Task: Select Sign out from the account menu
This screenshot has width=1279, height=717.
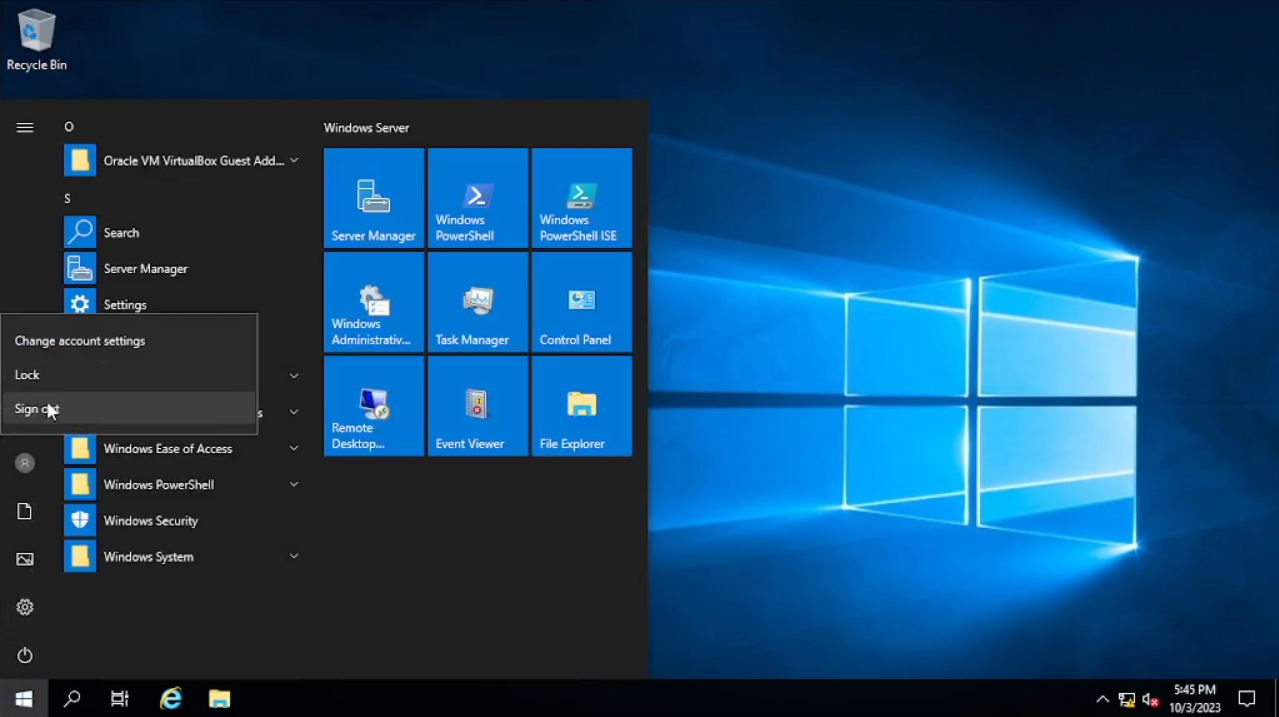Action: 37,409
